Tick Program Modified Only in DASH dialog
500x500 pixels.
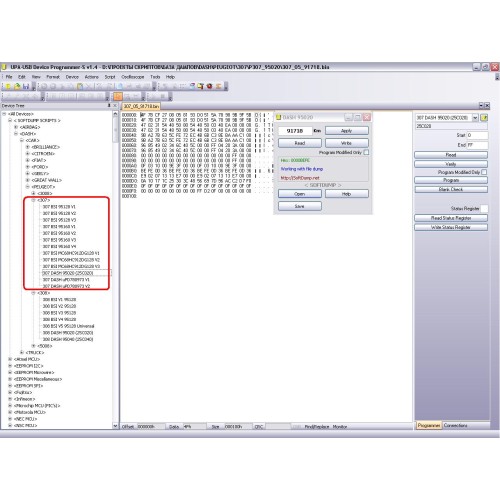(x=366, y=152)
